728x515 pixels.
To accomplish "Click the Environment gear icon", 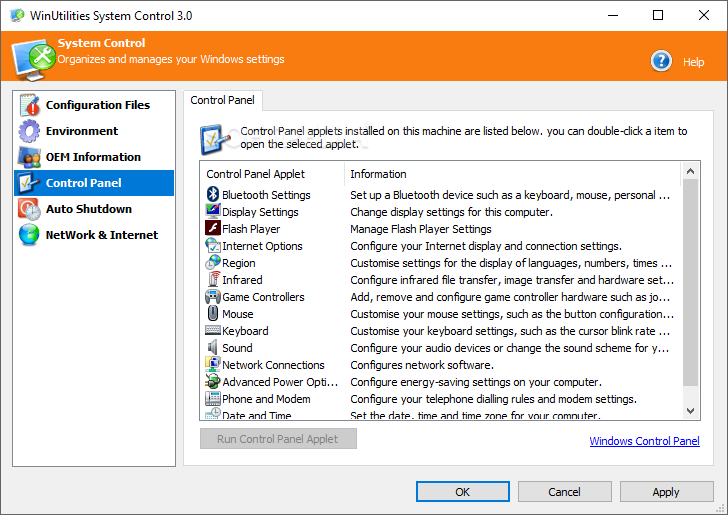I will [29, 131].
